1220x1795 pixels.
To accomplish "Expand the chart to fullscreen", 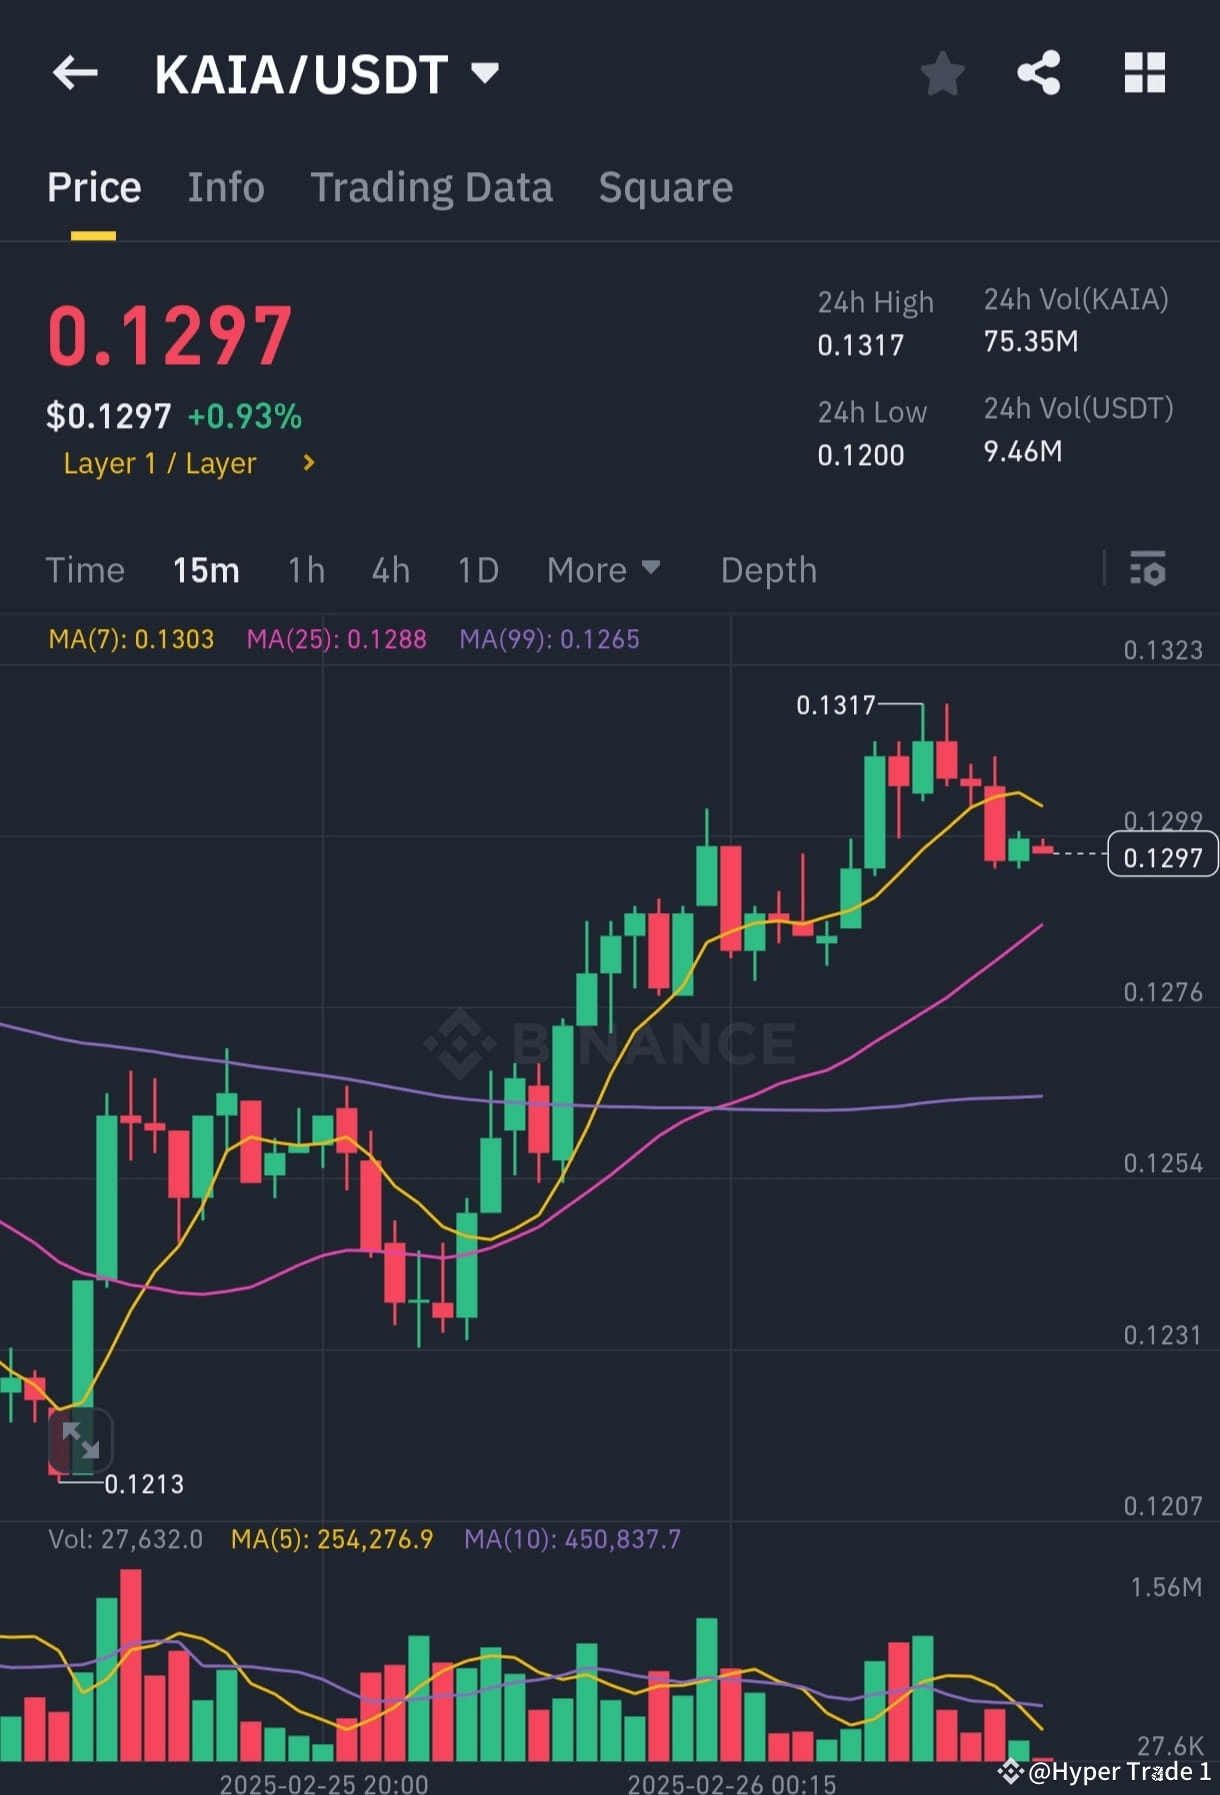I will [82, 1440].
